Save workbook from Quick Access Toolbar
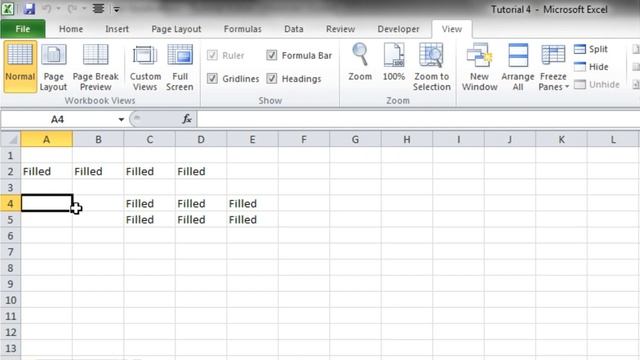 click(x=29, y=9)
